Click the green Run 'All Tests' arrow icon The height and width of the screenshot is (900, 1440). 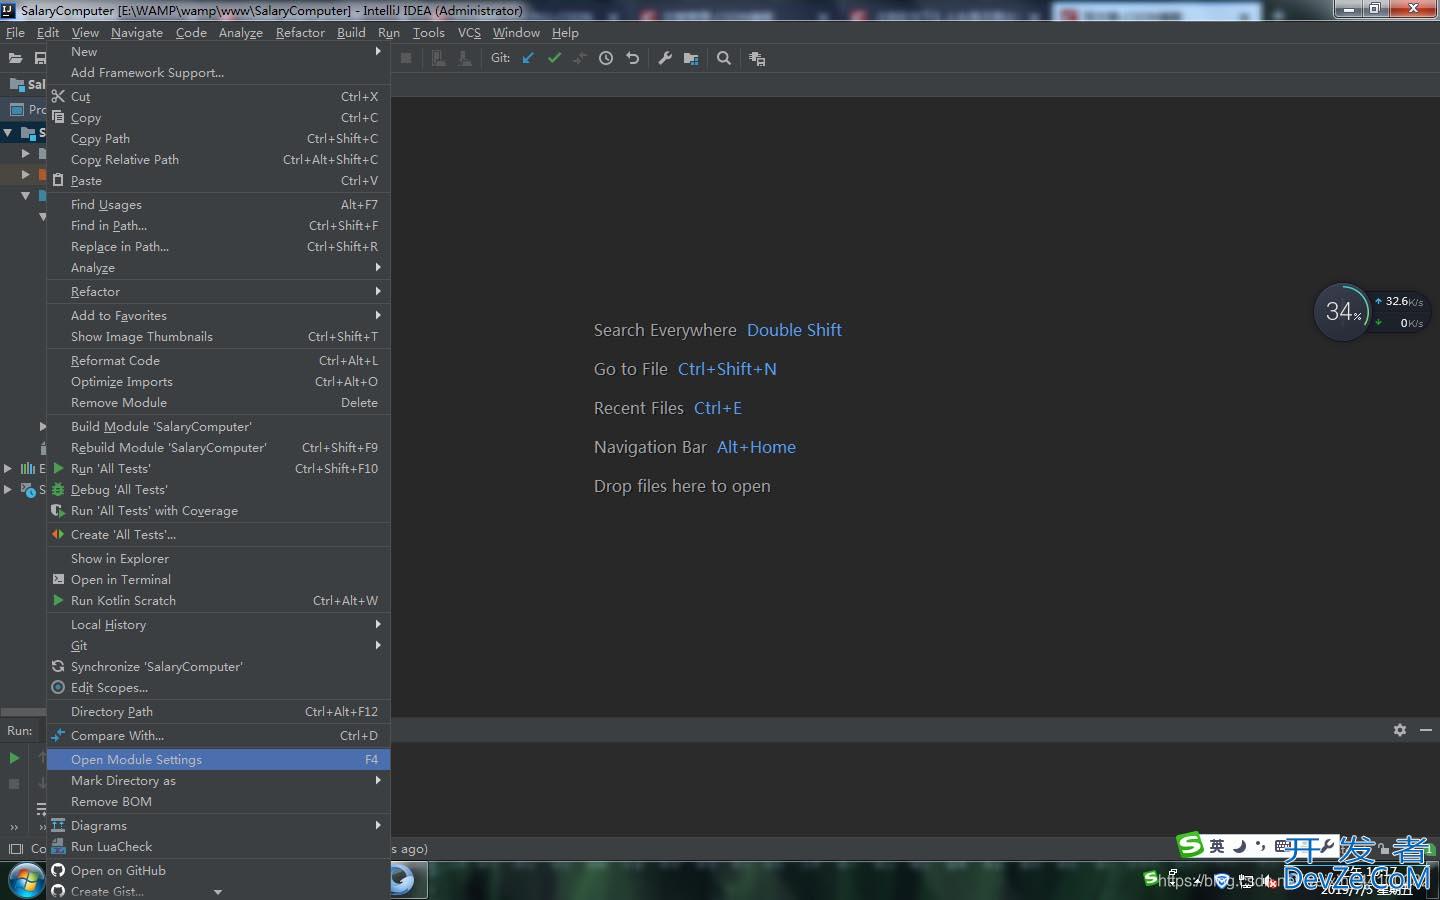58,468
